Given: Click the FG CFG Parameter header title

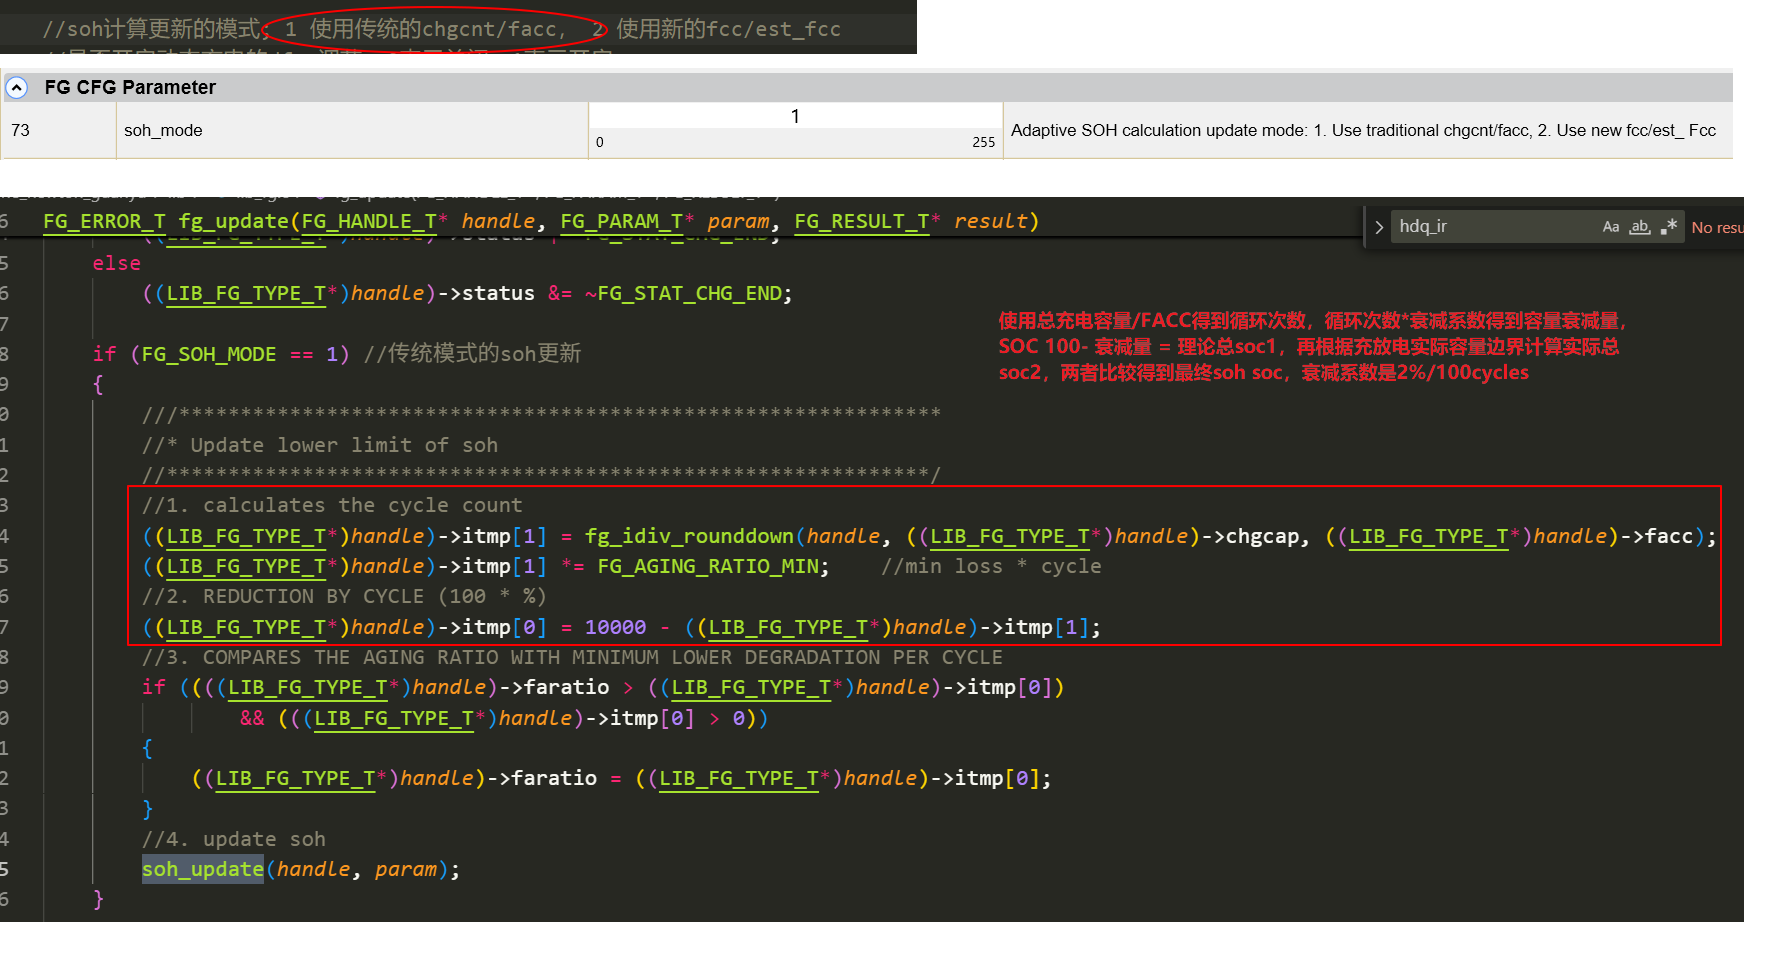Looking at the screenshot, I should (130, 87).
